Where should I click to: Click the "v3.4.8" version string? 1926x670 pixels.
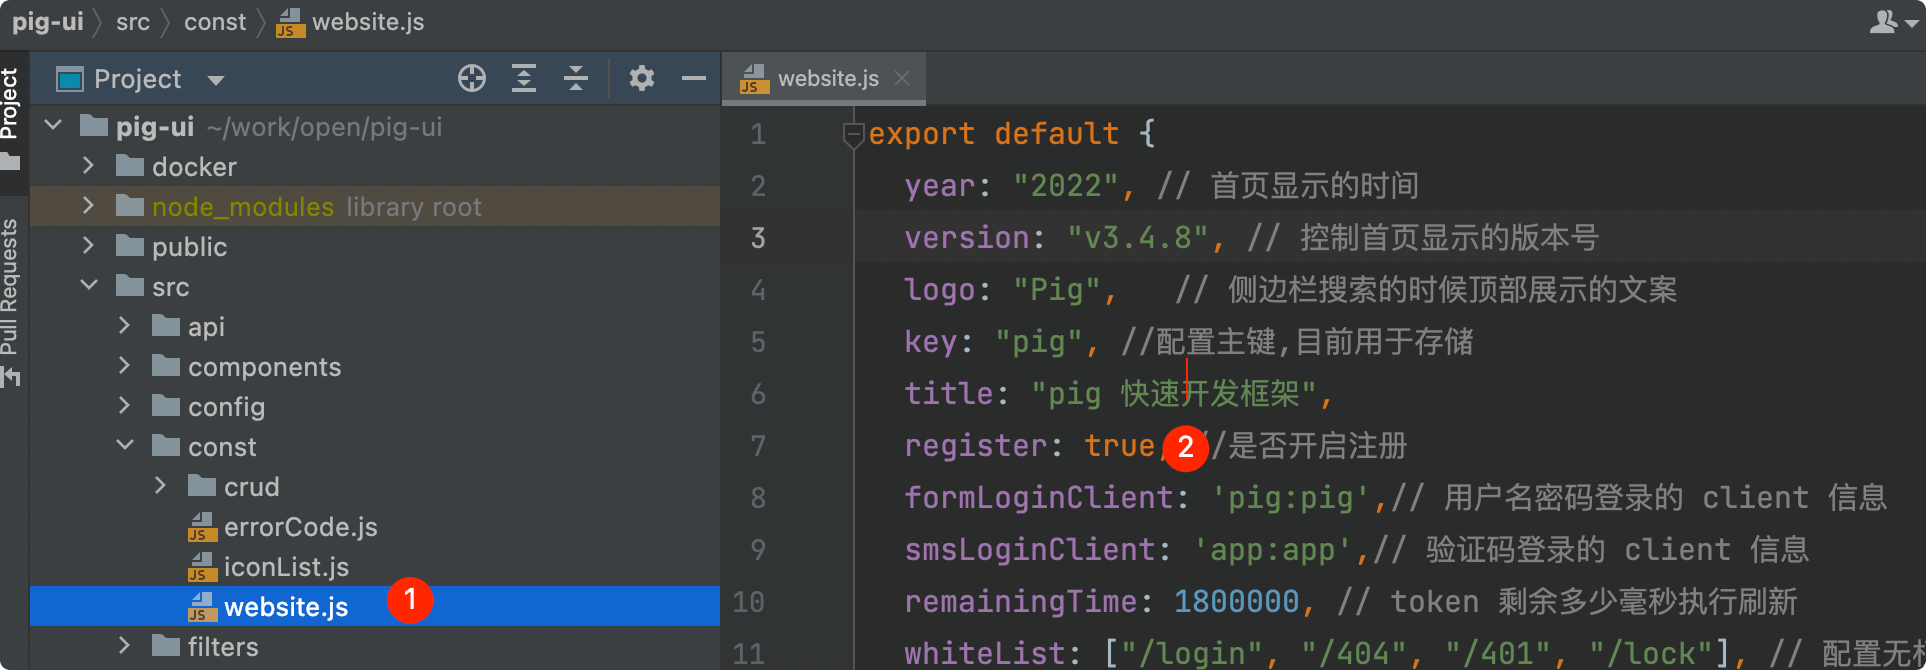[1138, 238]
